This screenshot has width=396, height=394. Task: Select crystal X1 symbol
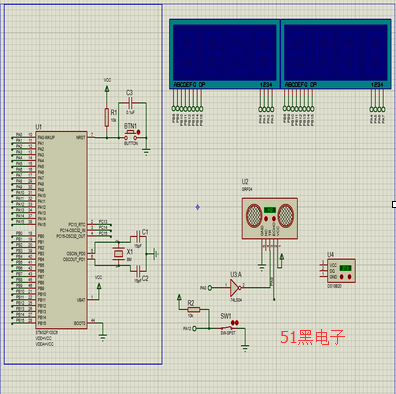[x=118, y=254]
